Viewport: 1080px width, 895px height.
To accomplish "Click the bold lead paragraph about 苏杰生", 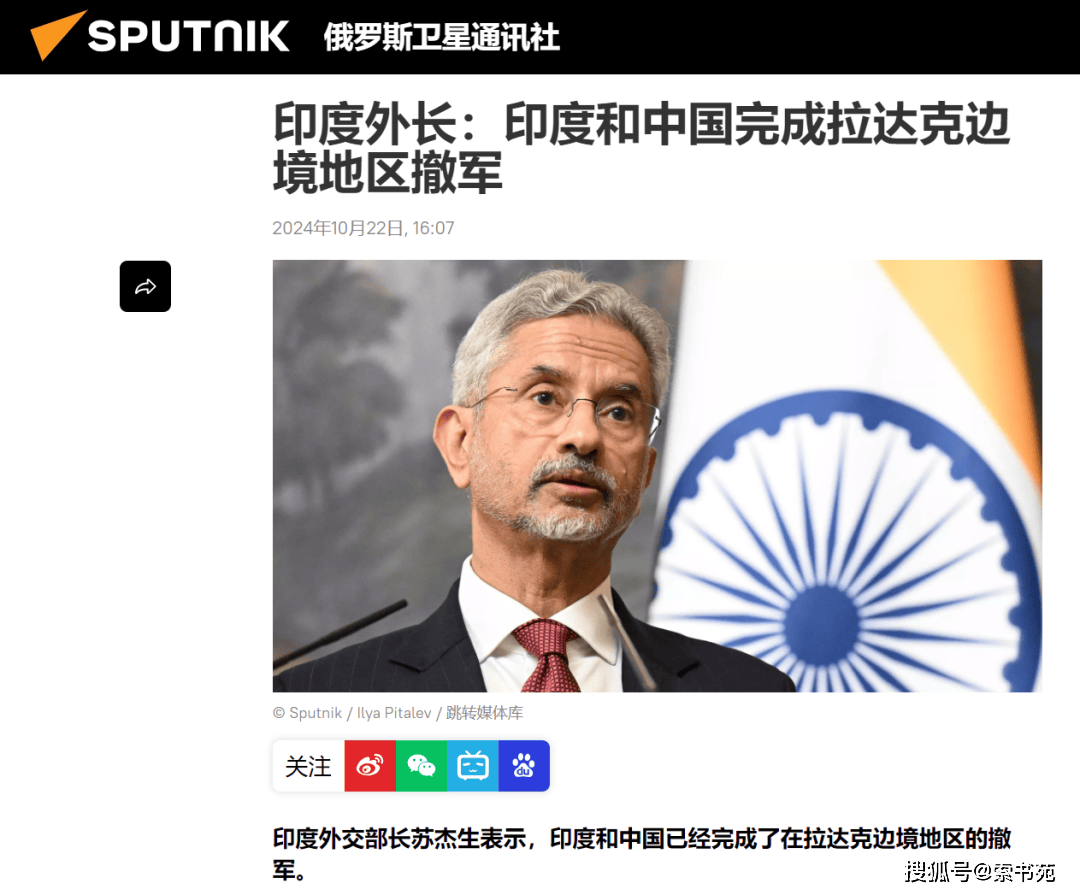I will 642,854.
